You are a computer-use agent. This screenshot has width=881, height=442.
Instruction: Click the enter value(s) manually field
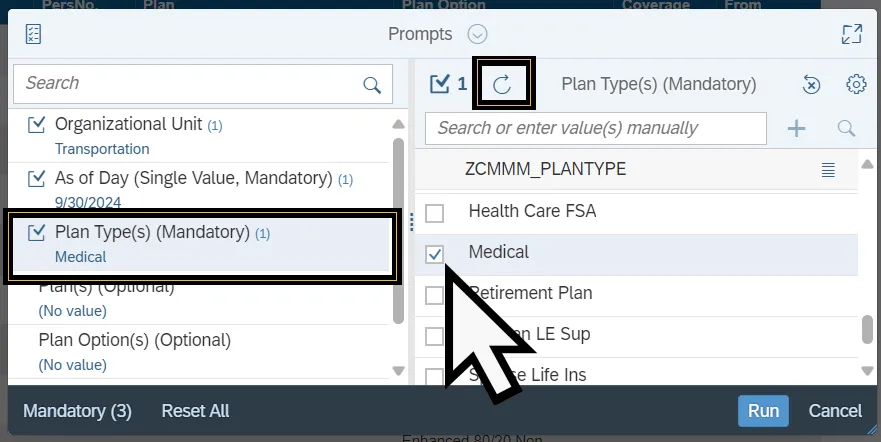coord(596,128)
